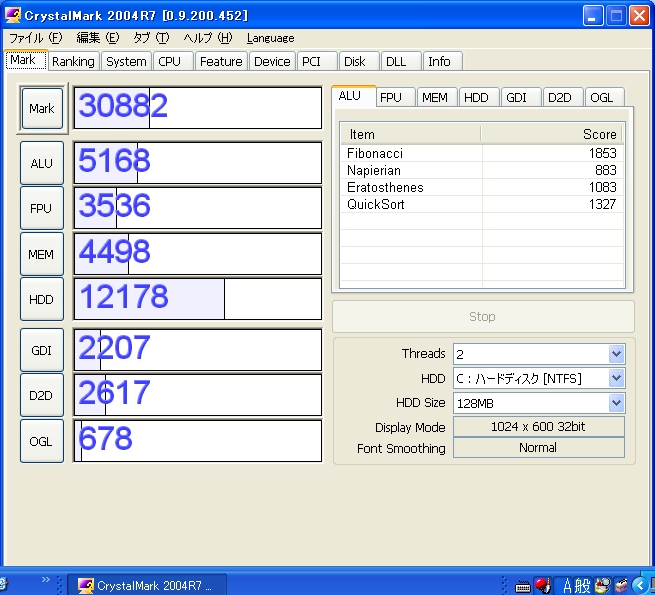Switch to the PCI tab
Viewport: 655px width, 595px height.
[x=317, y=61]
